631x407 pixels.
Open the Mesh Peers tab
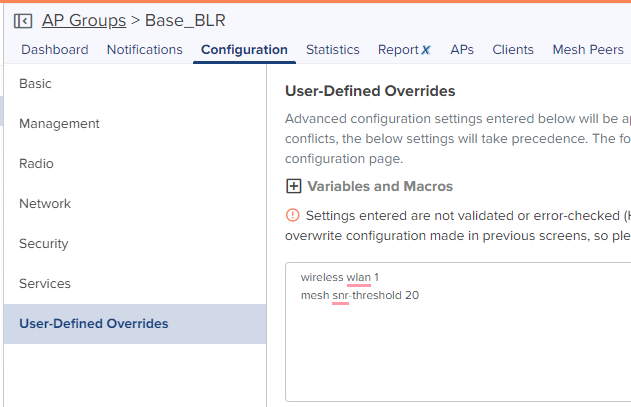[x=588, y=50]
